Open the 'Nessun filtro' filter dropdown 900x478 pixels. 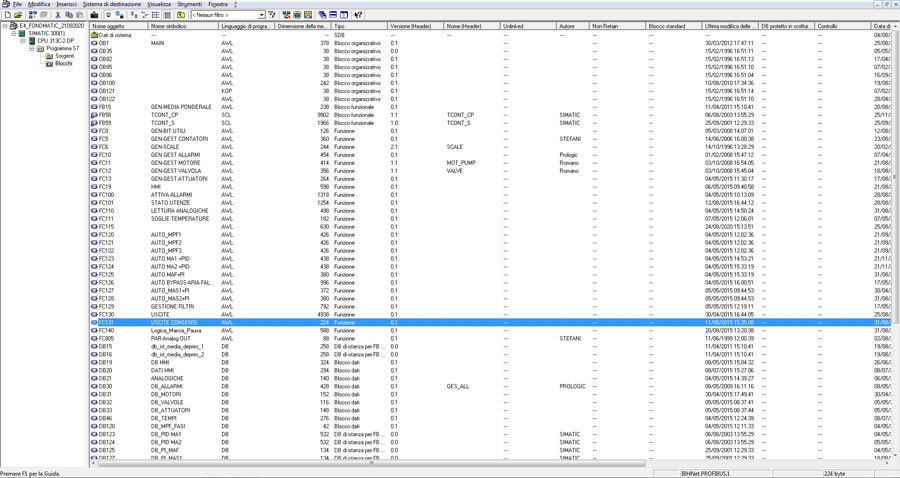261,15
